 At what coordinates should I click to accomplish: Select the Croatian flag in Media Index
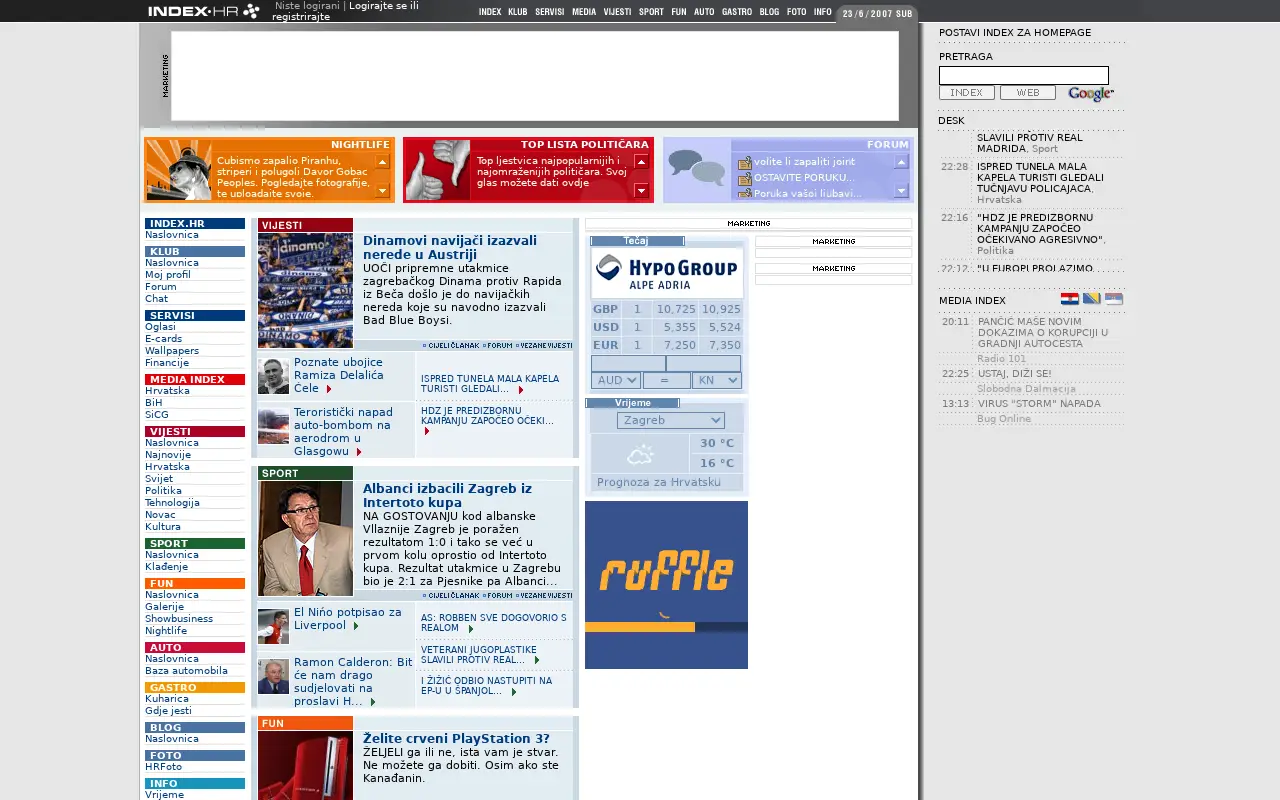[1070, 299]
